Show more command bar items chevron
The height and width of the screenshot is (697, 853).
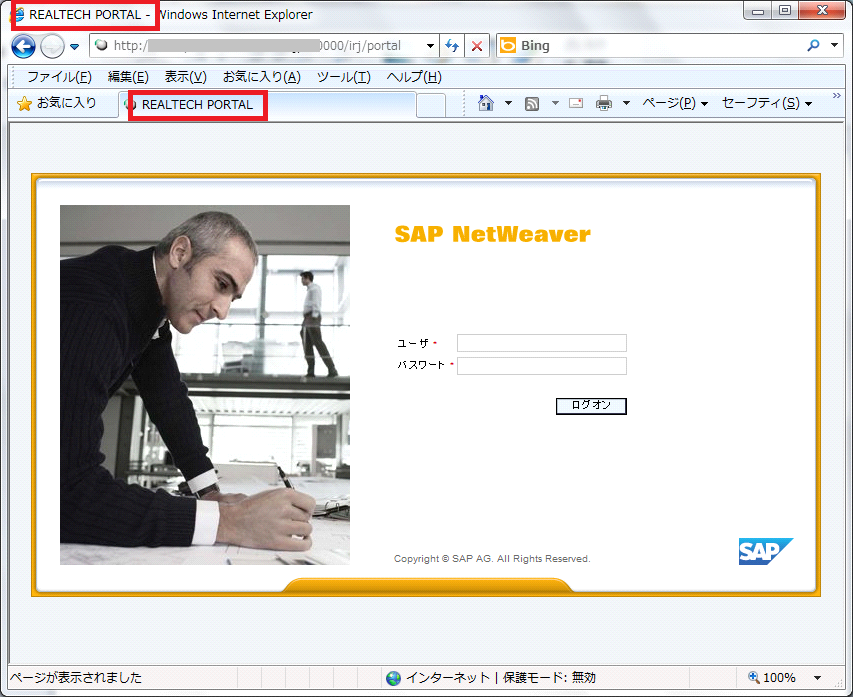point(837,96)
